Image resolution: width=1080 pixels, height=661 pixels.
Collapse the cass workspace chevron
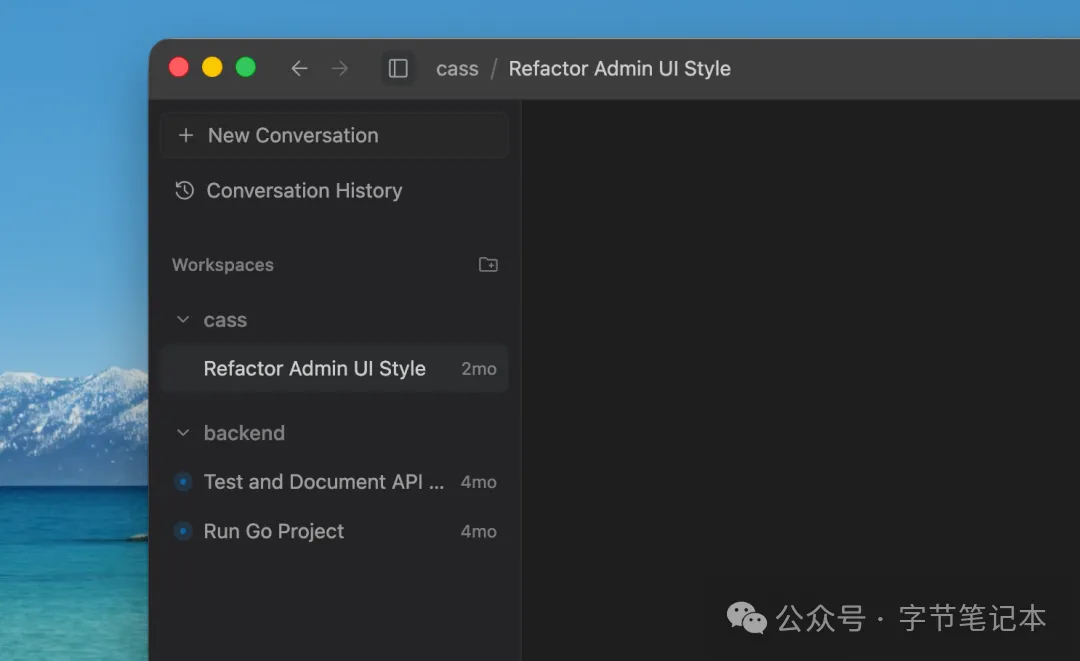(183, 319)
